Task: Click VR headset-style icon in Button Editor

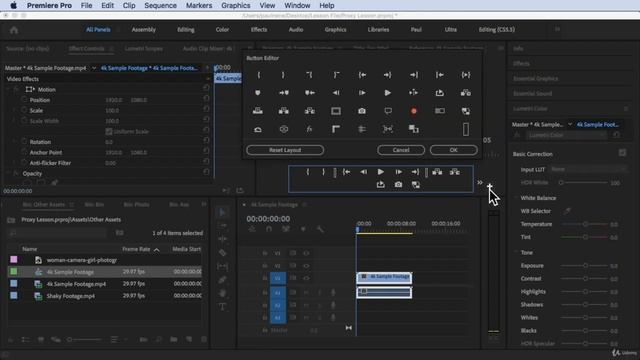Action: pyautogui.click(x=284, y=129)
